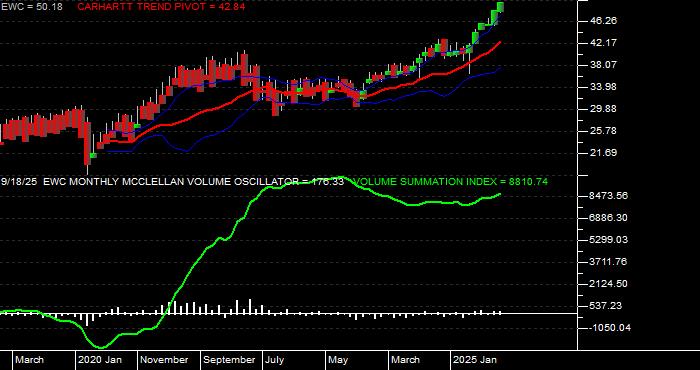Select the 2020 Jan timeline marker
Screen dimensions: 700x370
pos(100,360)
